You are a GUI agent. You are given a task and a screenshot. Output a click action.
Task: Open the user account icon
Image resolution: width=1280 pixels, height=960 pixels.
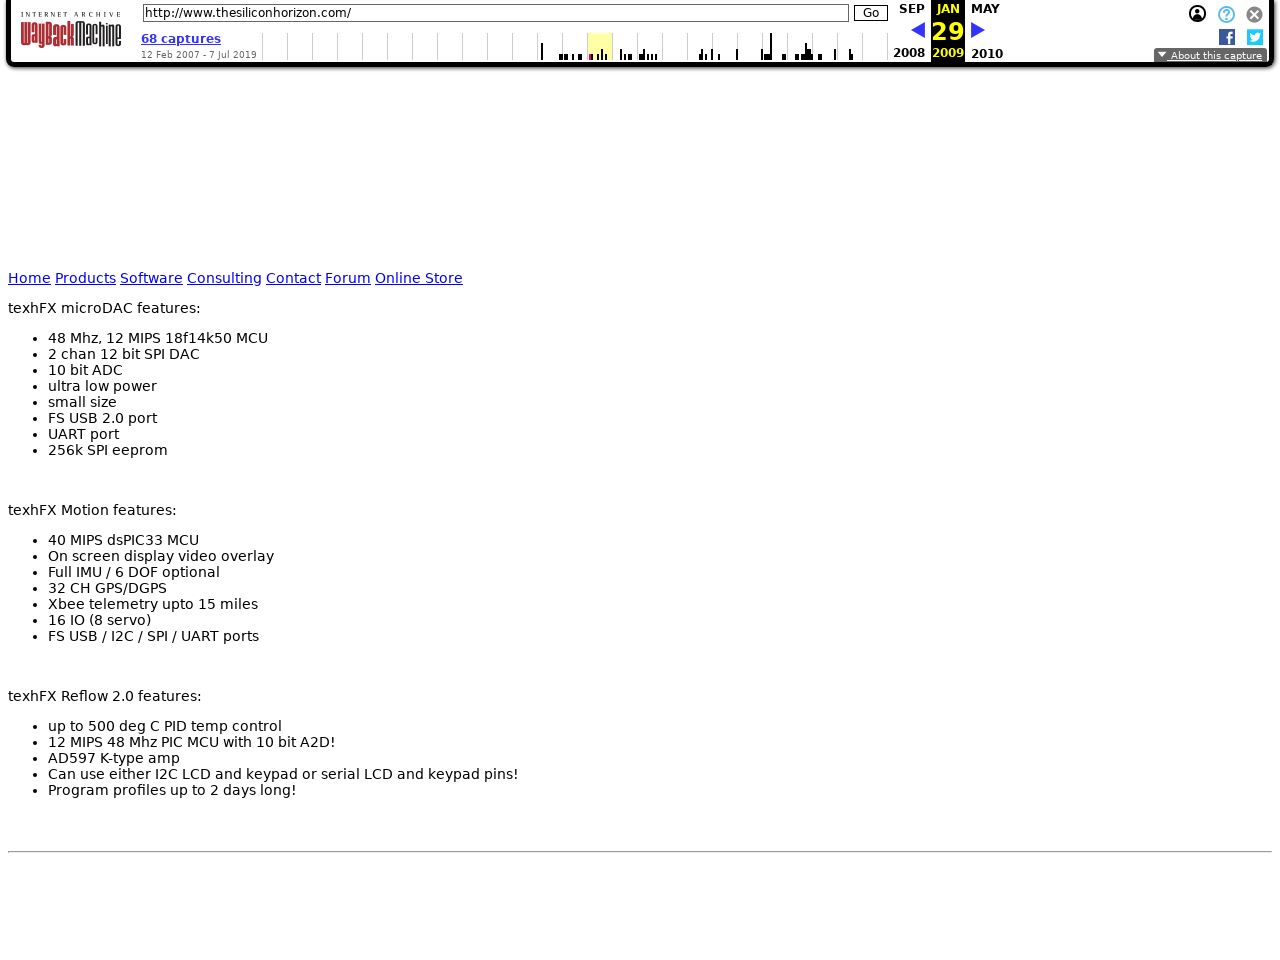[x=1197, y=14]
